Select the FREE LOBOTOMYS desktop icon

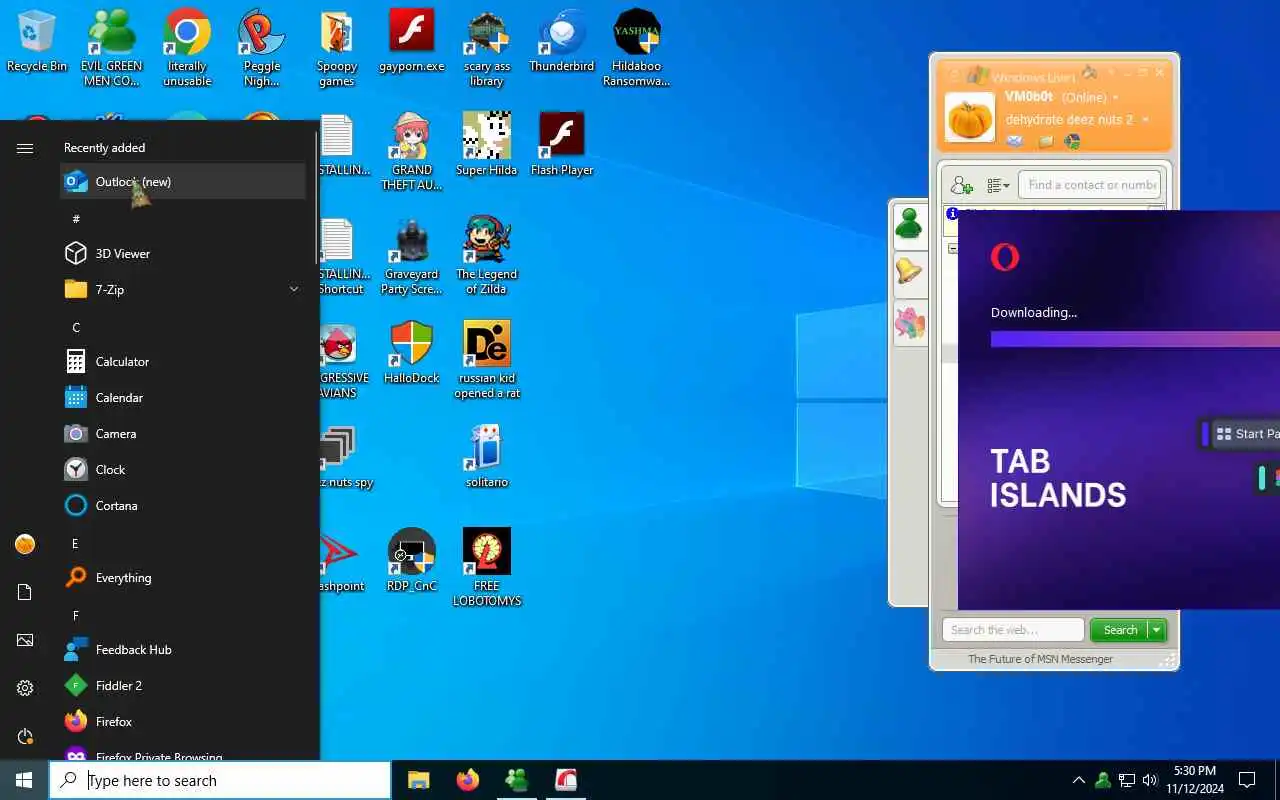(487, 568)
